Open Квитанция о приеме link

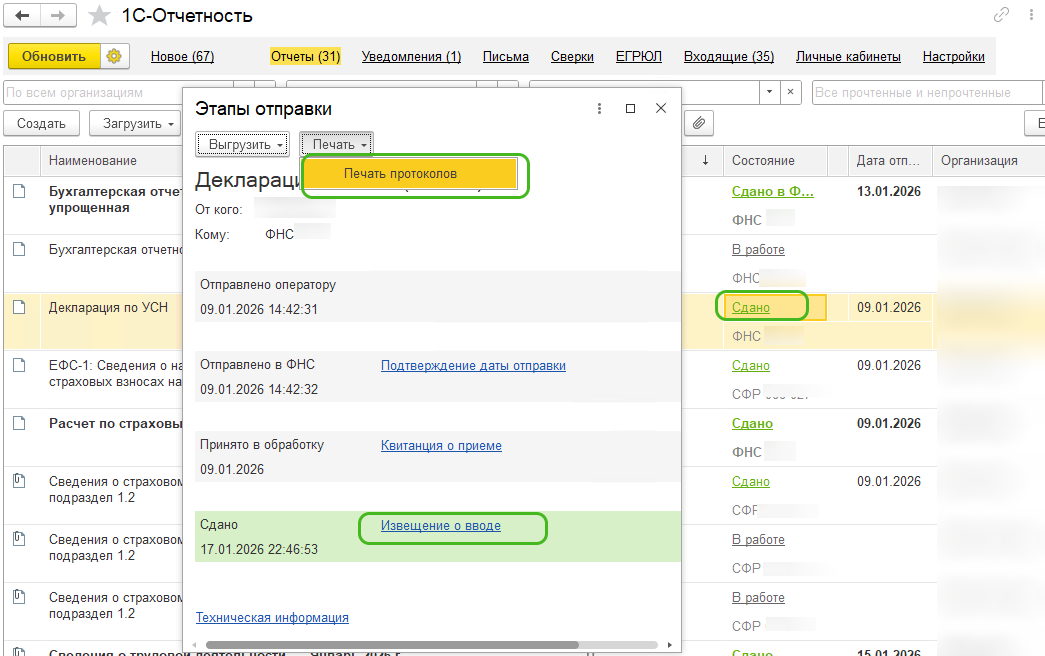pos(441,445)
